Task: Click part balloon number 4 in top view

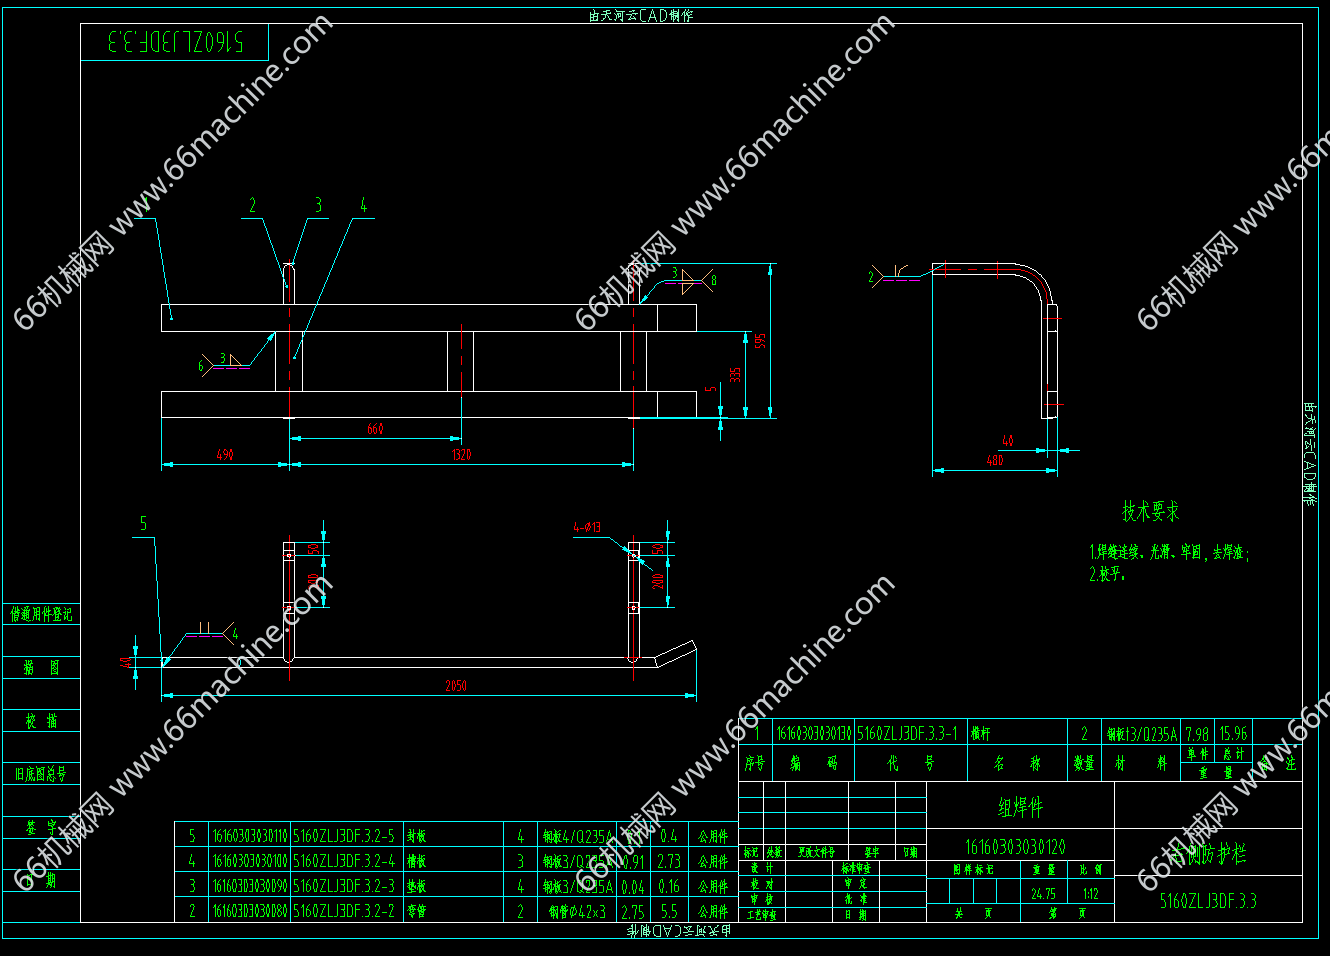Action: coord(363,205)
